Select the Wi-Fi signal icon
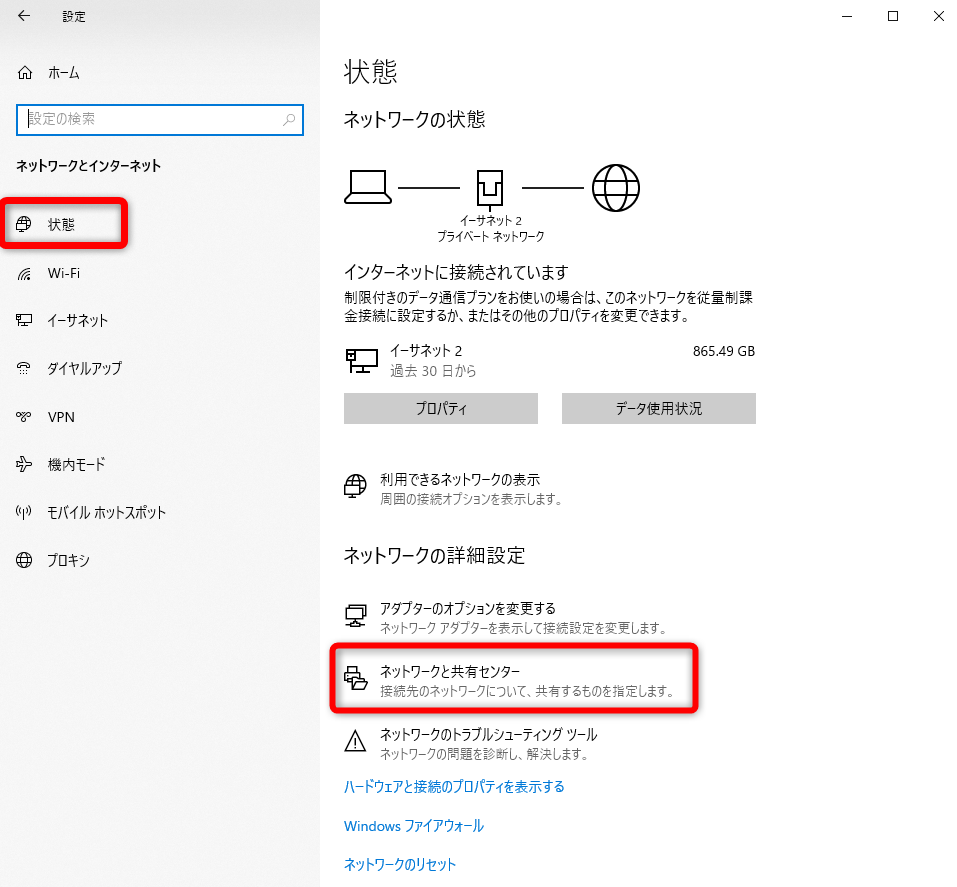This screenshot has height=887, width=957. click(x=24, y=273)
